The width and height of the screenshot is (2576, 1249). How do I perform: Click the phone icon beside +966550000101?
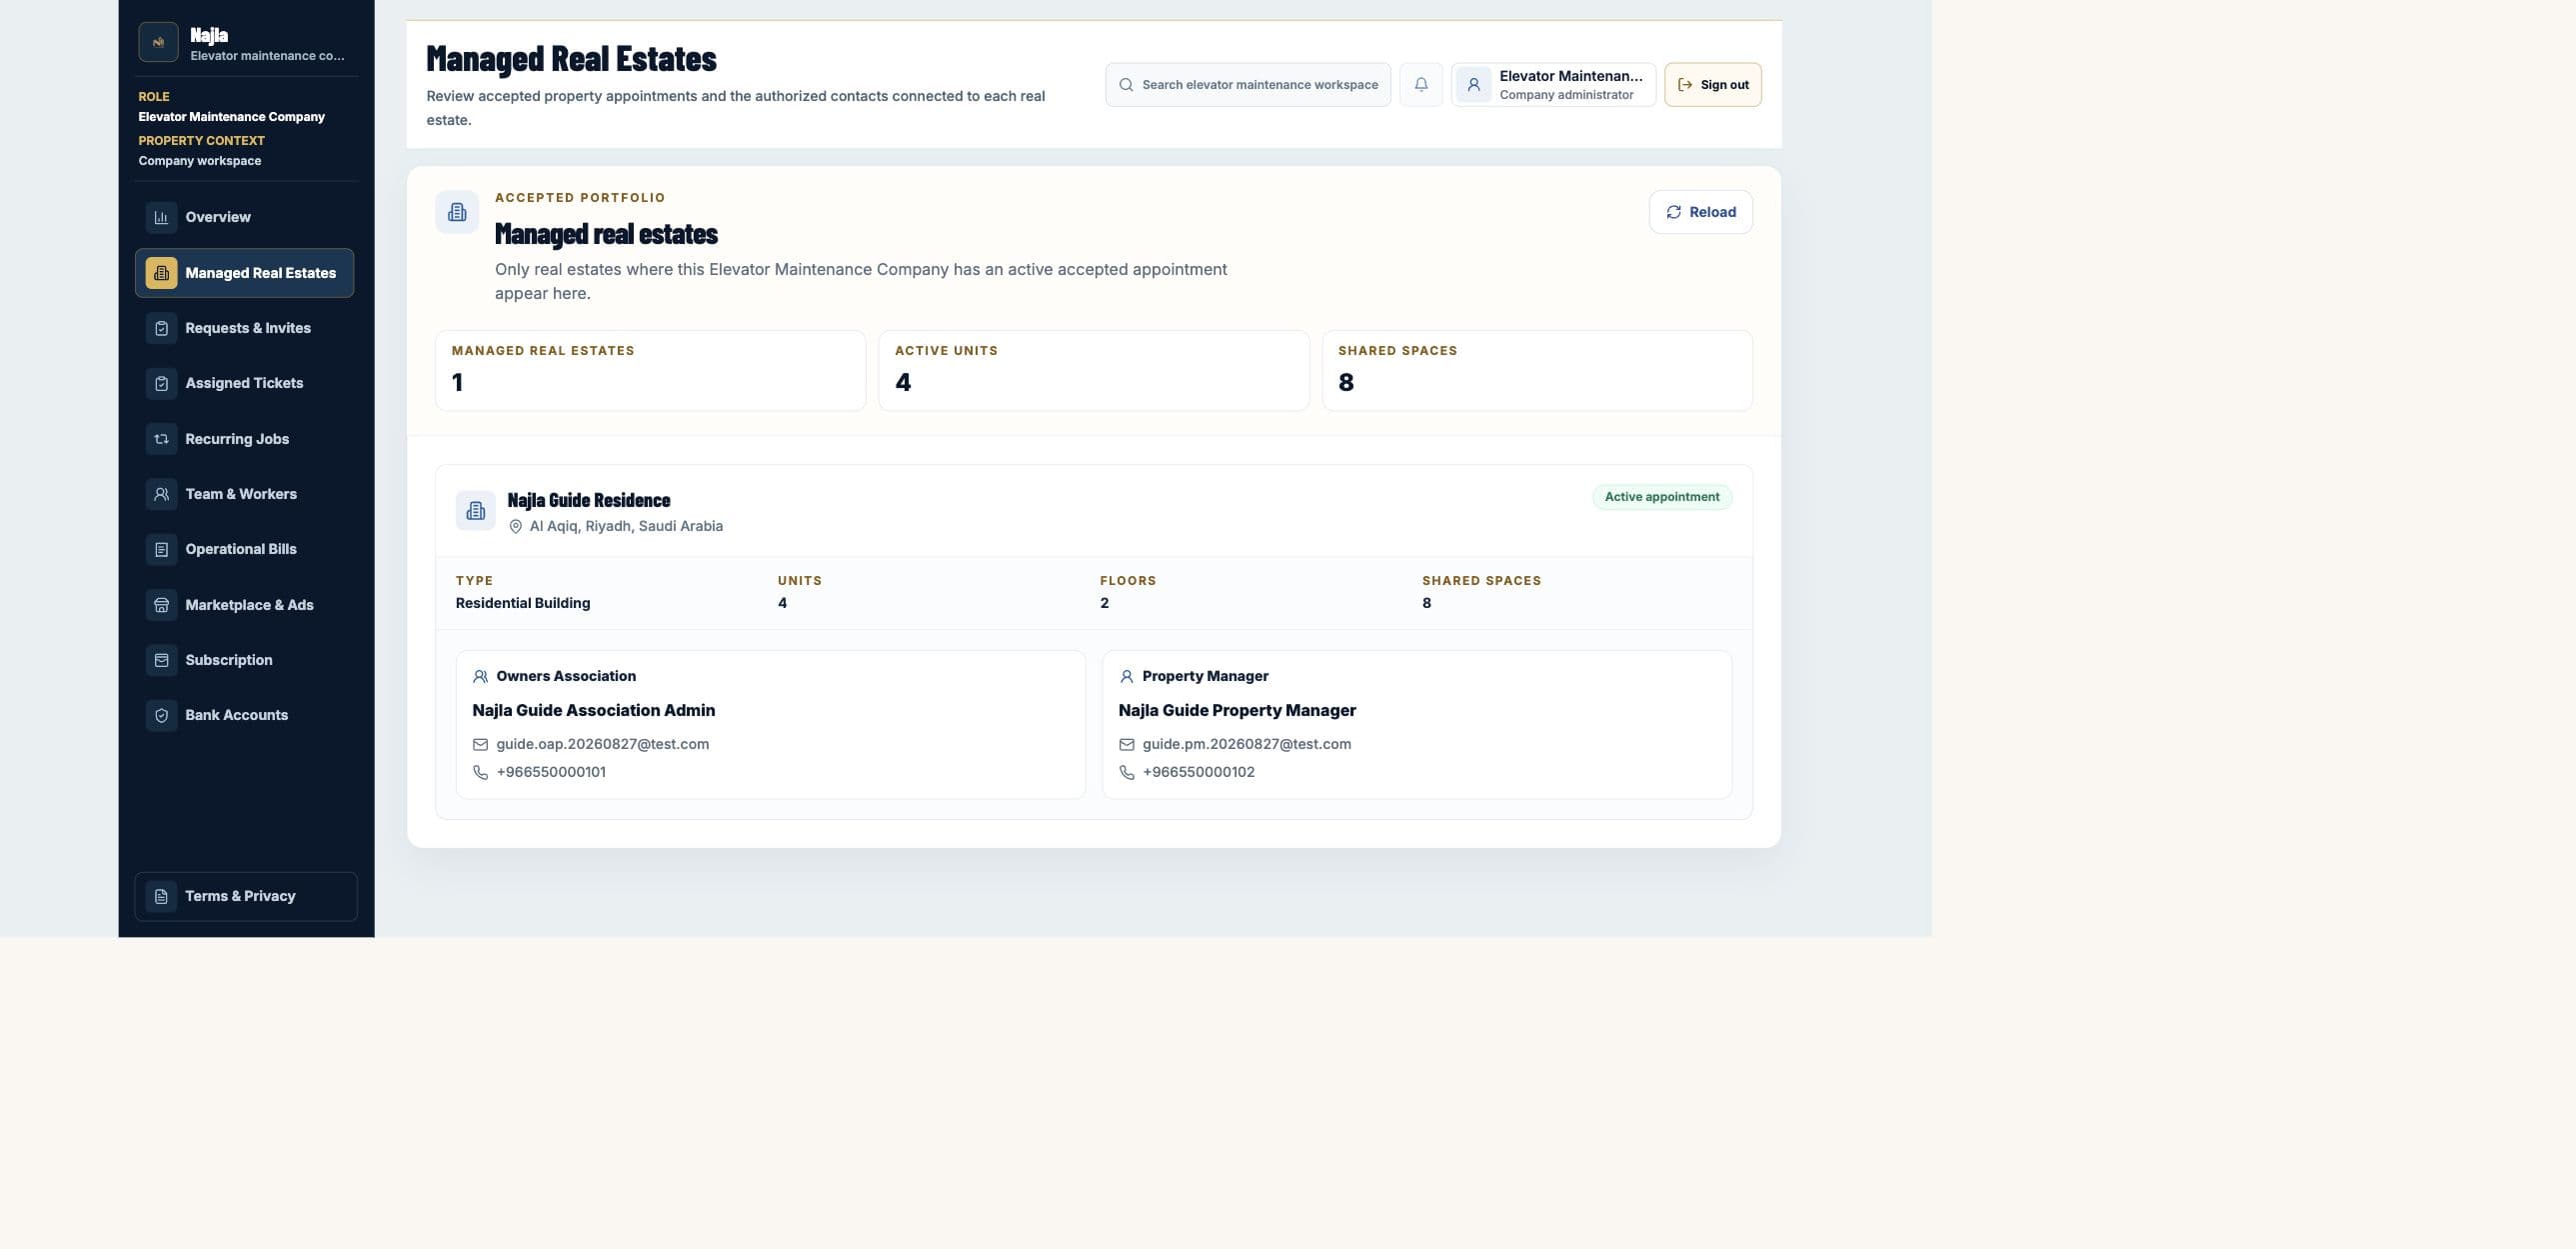[x=480, y=772]
